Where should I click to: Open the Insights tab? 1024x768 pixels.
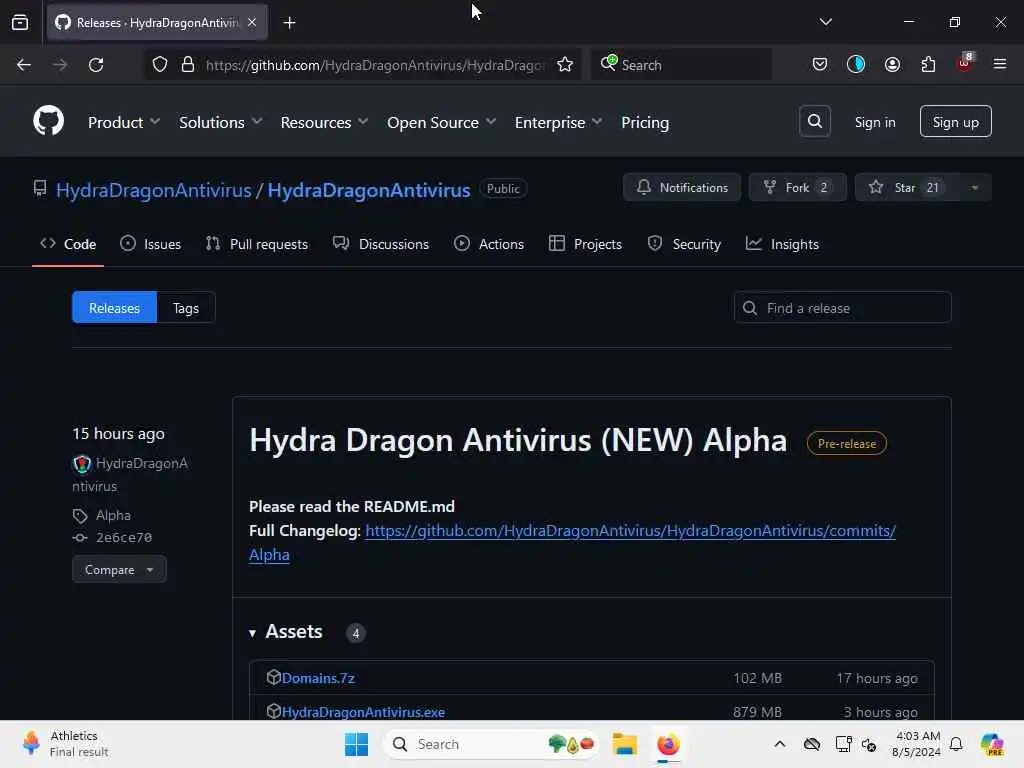[782, 244]
